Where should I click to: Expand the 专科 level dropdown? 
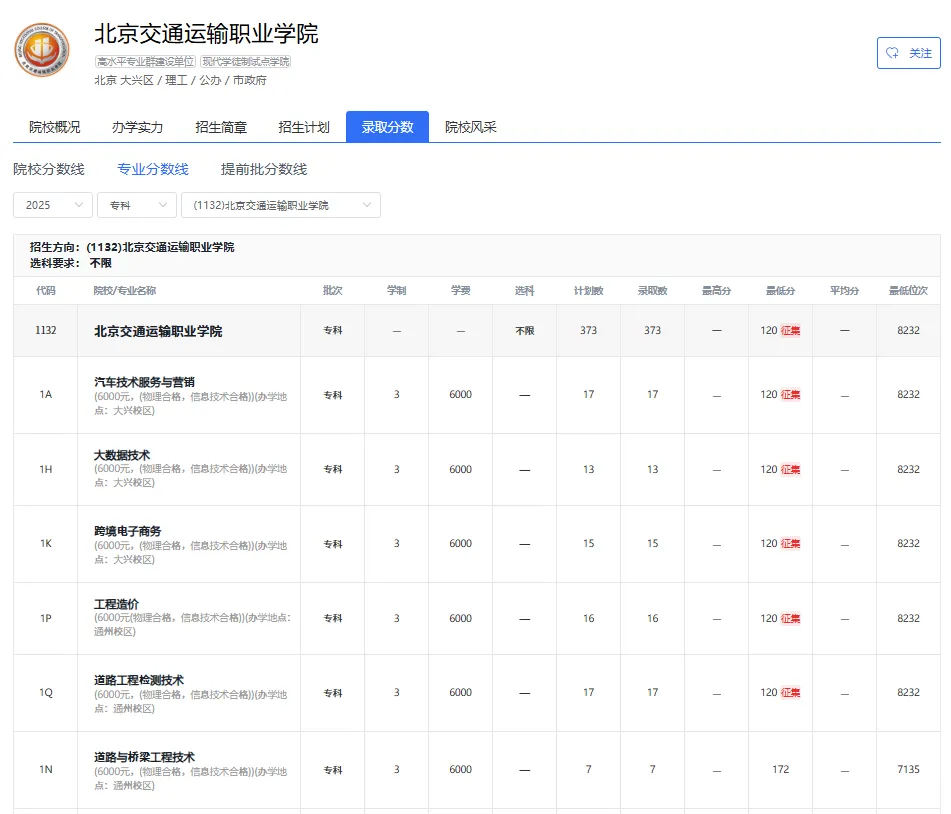136,205
